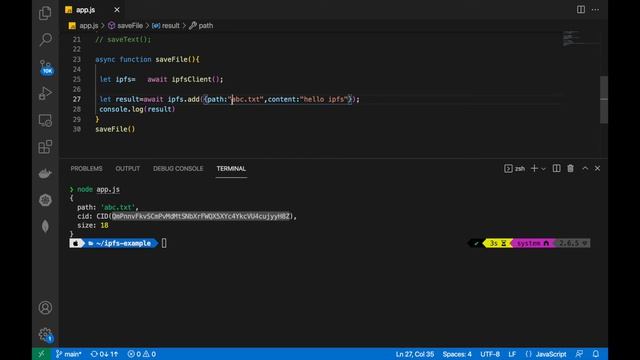Open Source Control view with 10K badge

tap(46, 67)
